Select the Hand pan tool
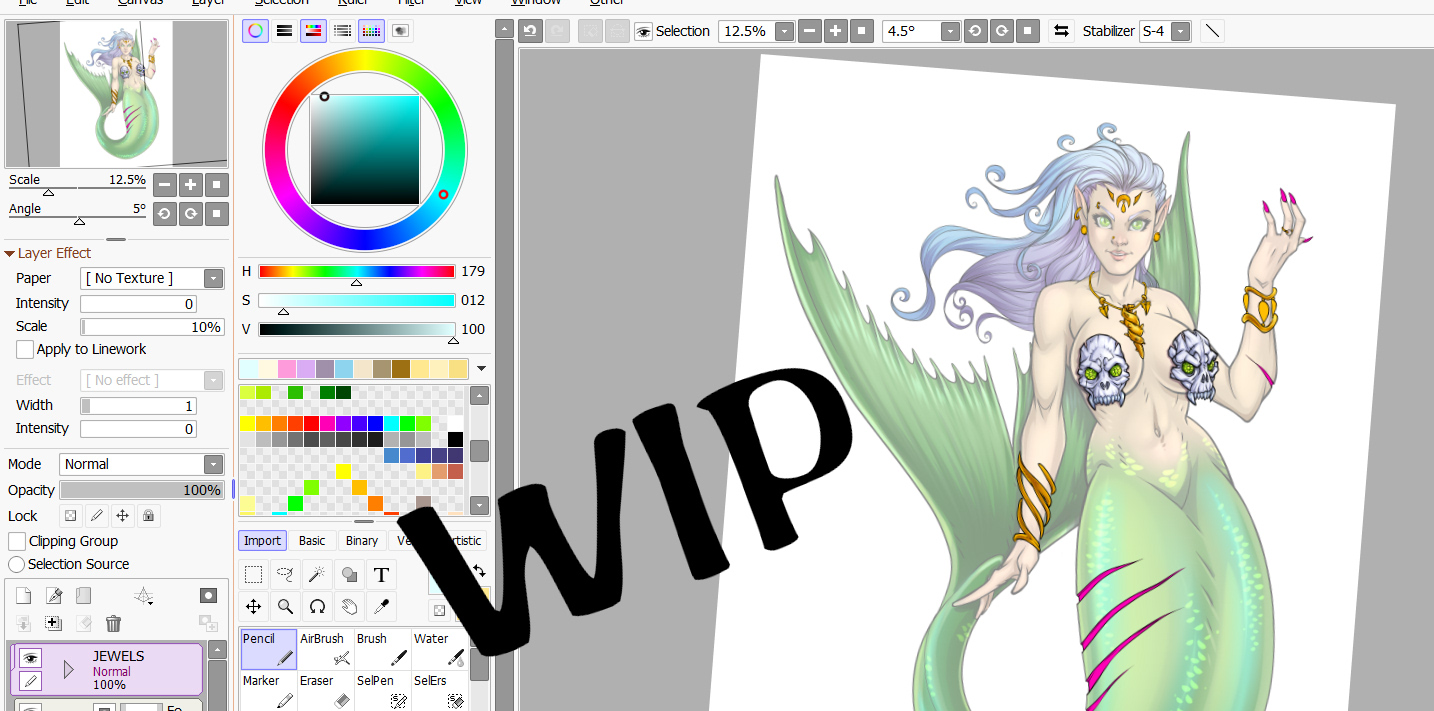The image size is (1434, 711). [x=349, y=606]
